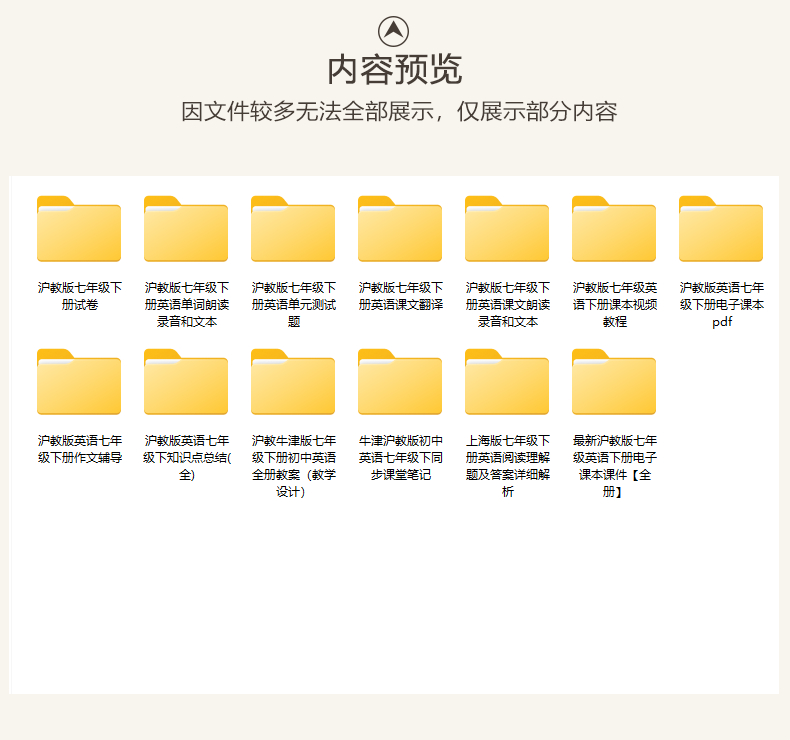The width and height of the screenshot is (790, 740).
Task: Click the label 牛津沪教版初中英语七年级下同步课堂笔记
Action: coord(401,458)
